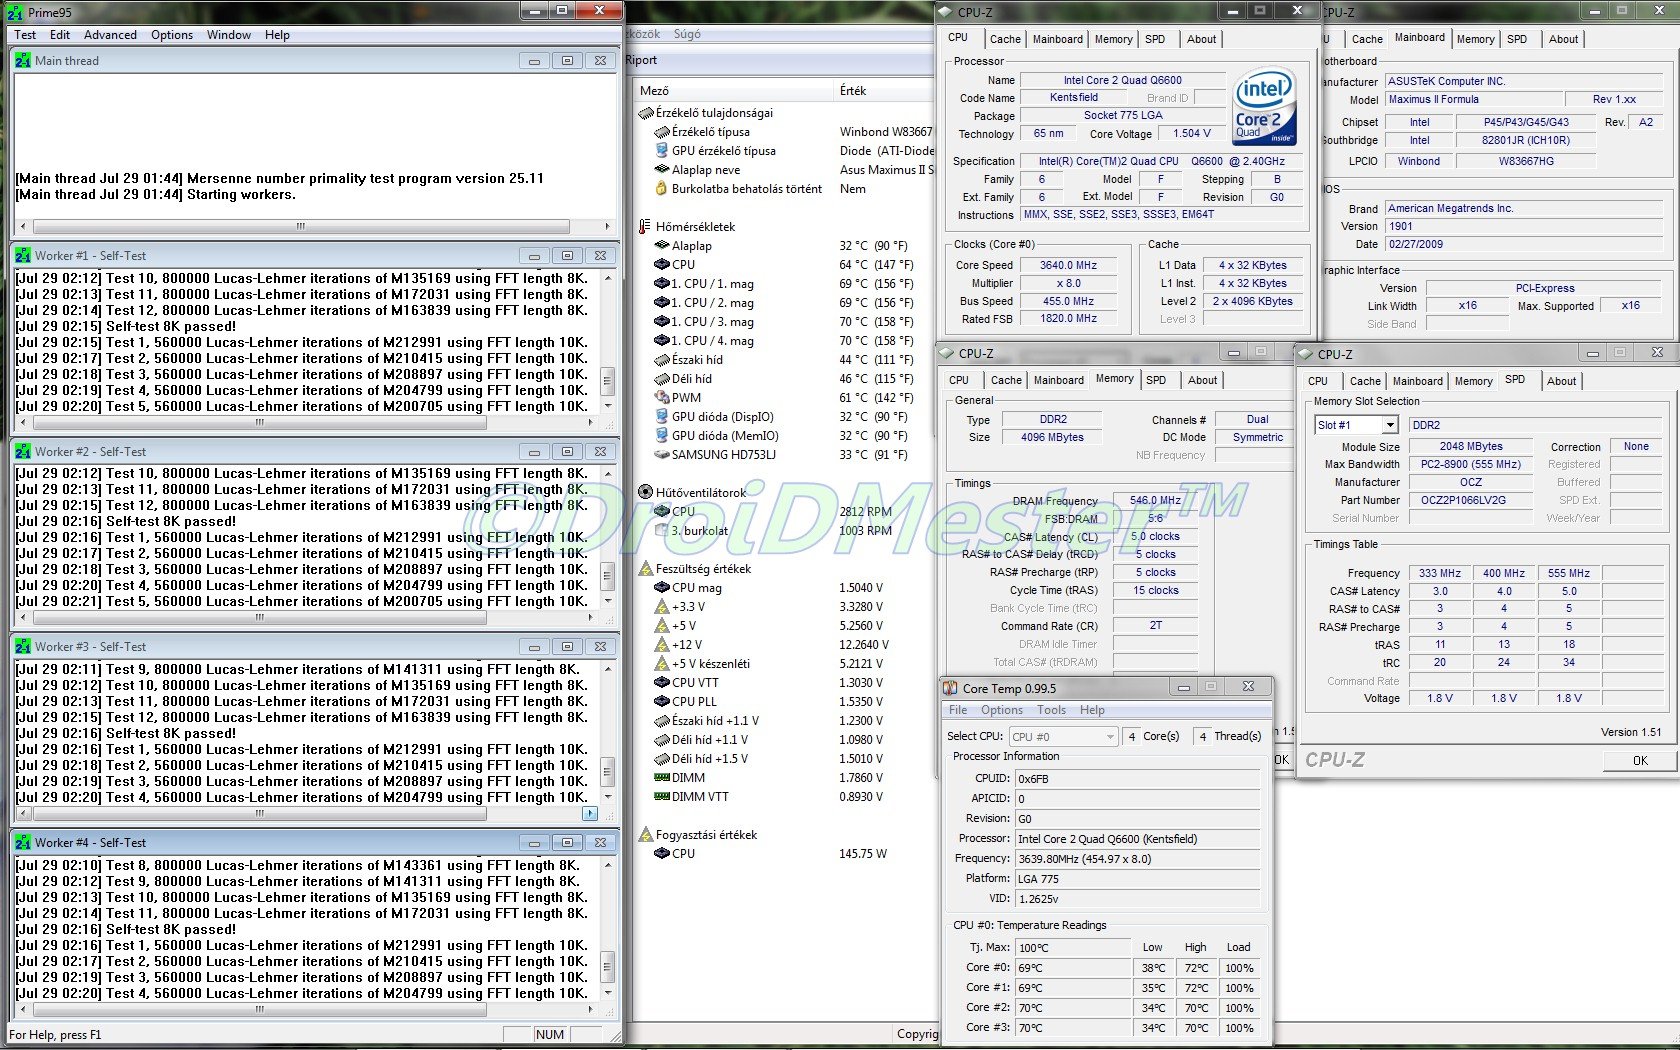This screenshot has width=1680, height=1050.
Task: Click the Main thread window icon
Action: (x=23, y=61)
